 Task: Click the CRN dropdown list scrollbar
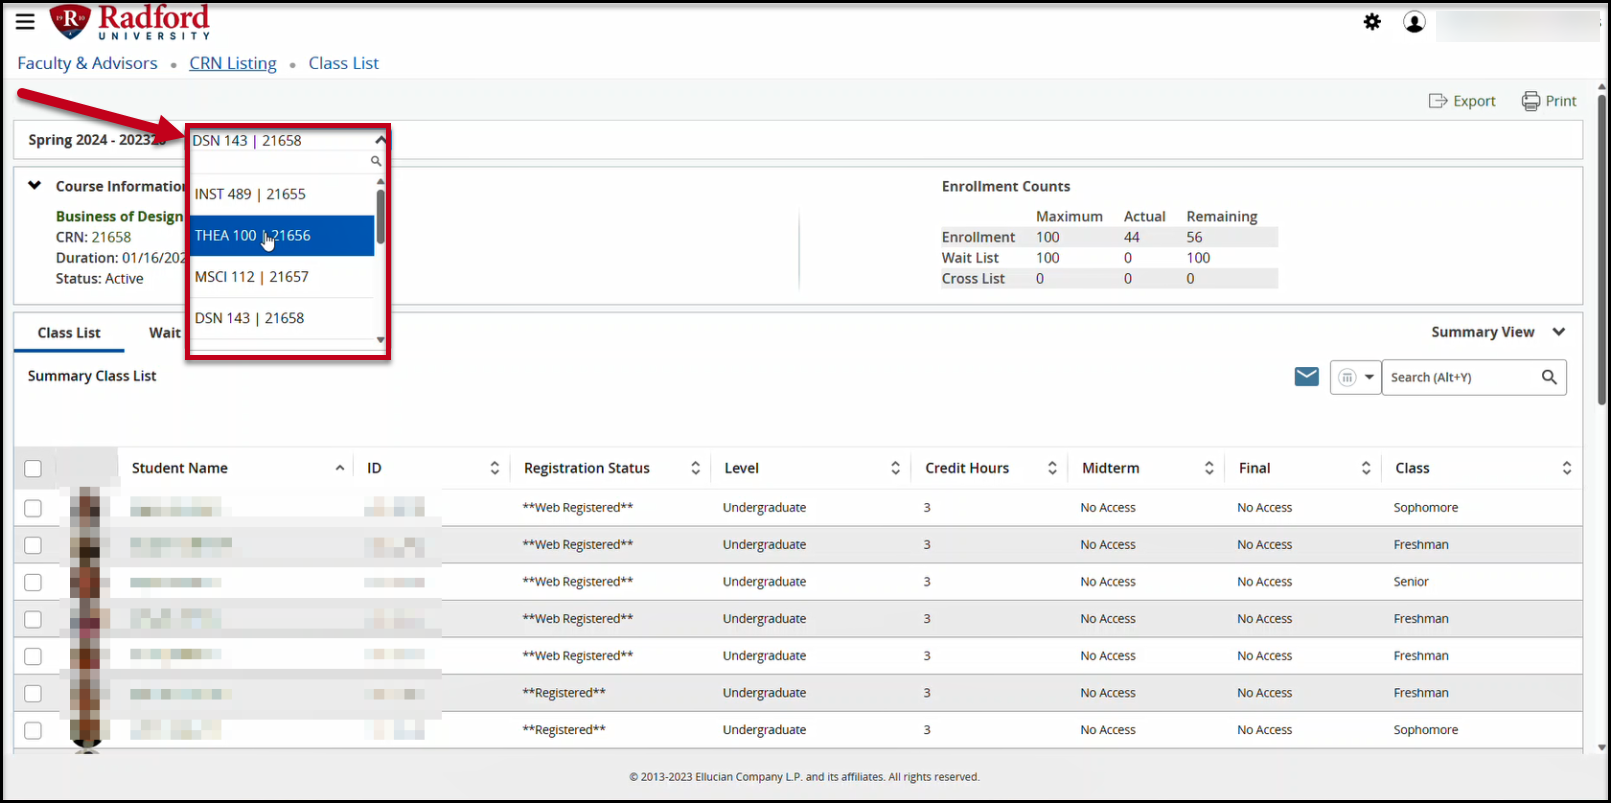[380, 217]
